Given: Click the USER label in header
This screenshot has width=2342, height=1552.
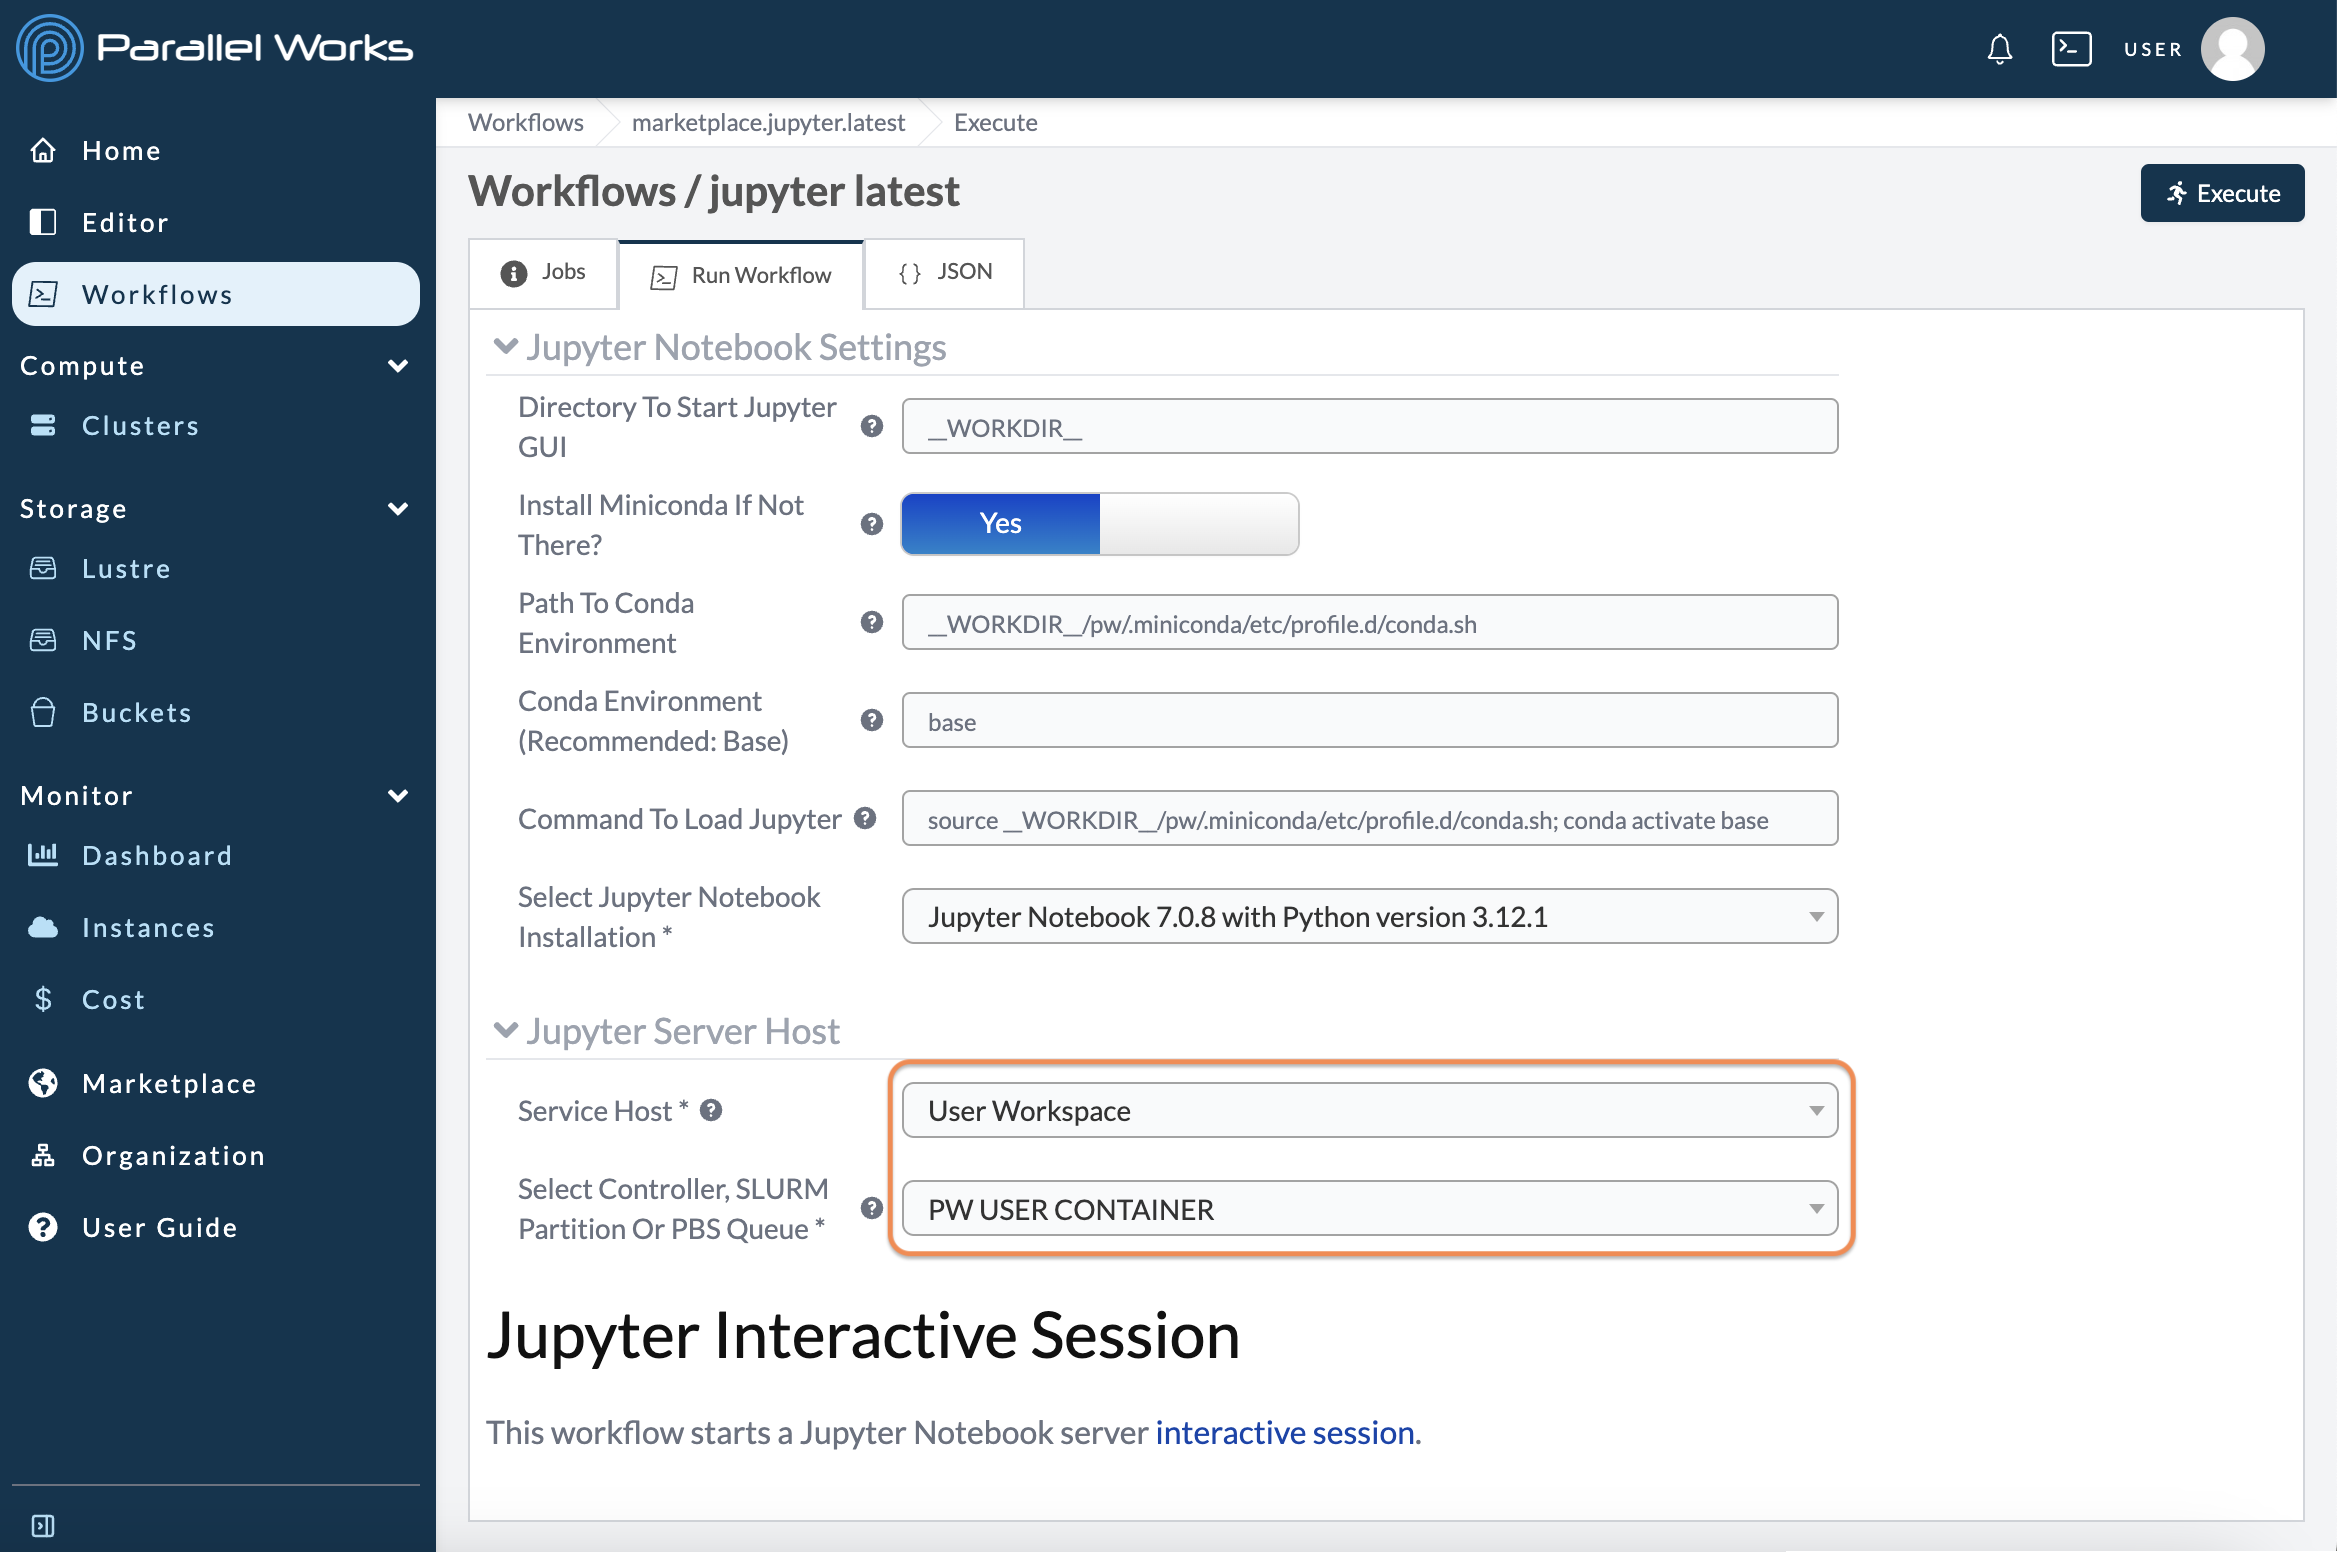Looking at the screenshot, I should click(x=2153, y=49).
